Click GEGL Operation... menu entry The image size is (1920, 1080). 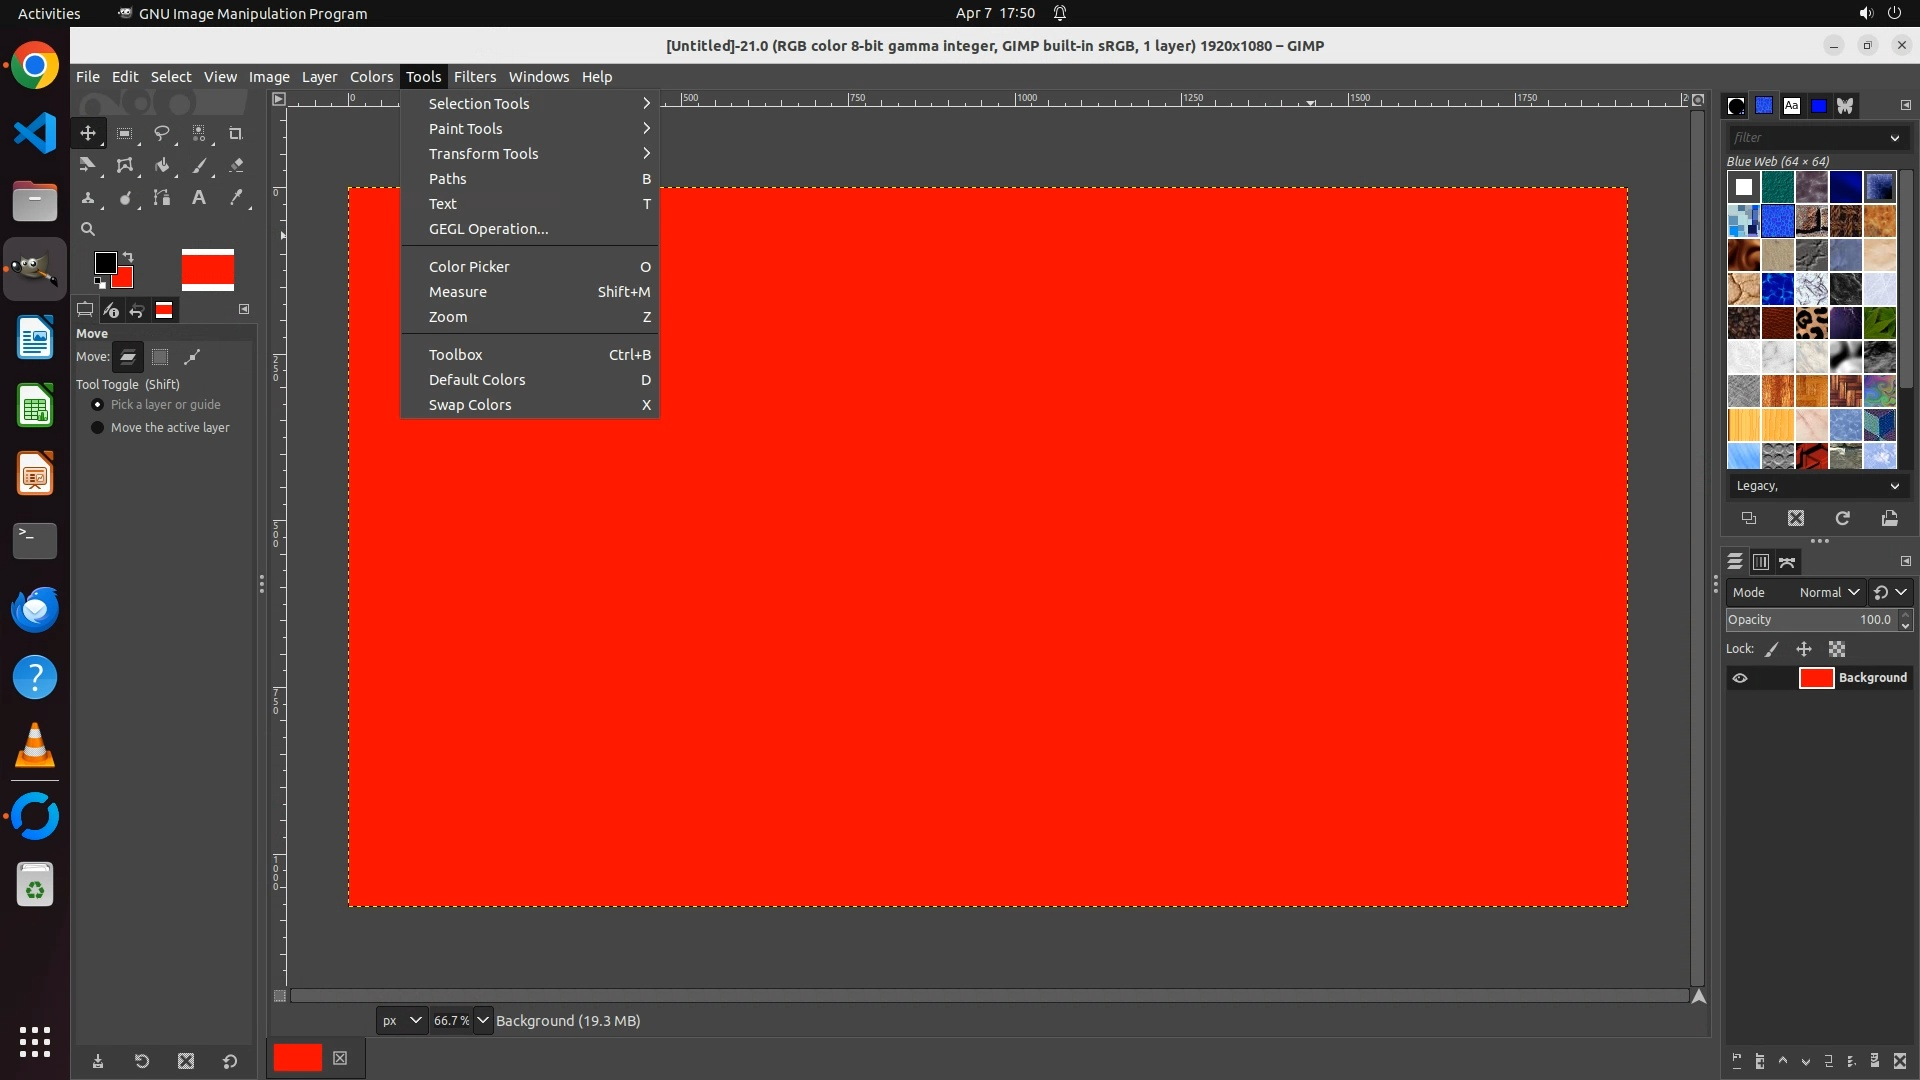488,229
